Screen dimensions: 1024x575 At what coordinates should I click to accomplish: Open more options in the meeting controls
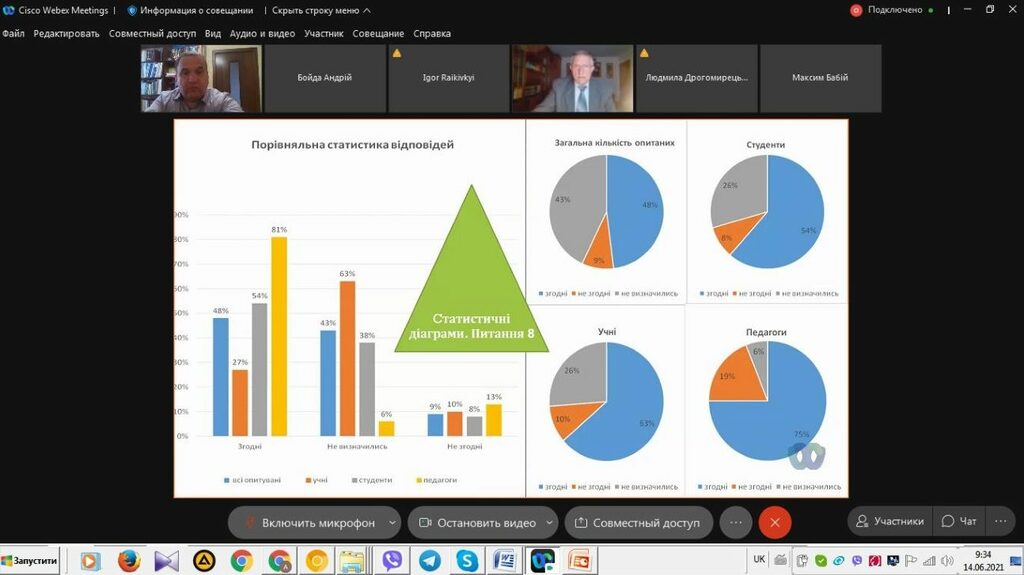[x=736, y=522]
